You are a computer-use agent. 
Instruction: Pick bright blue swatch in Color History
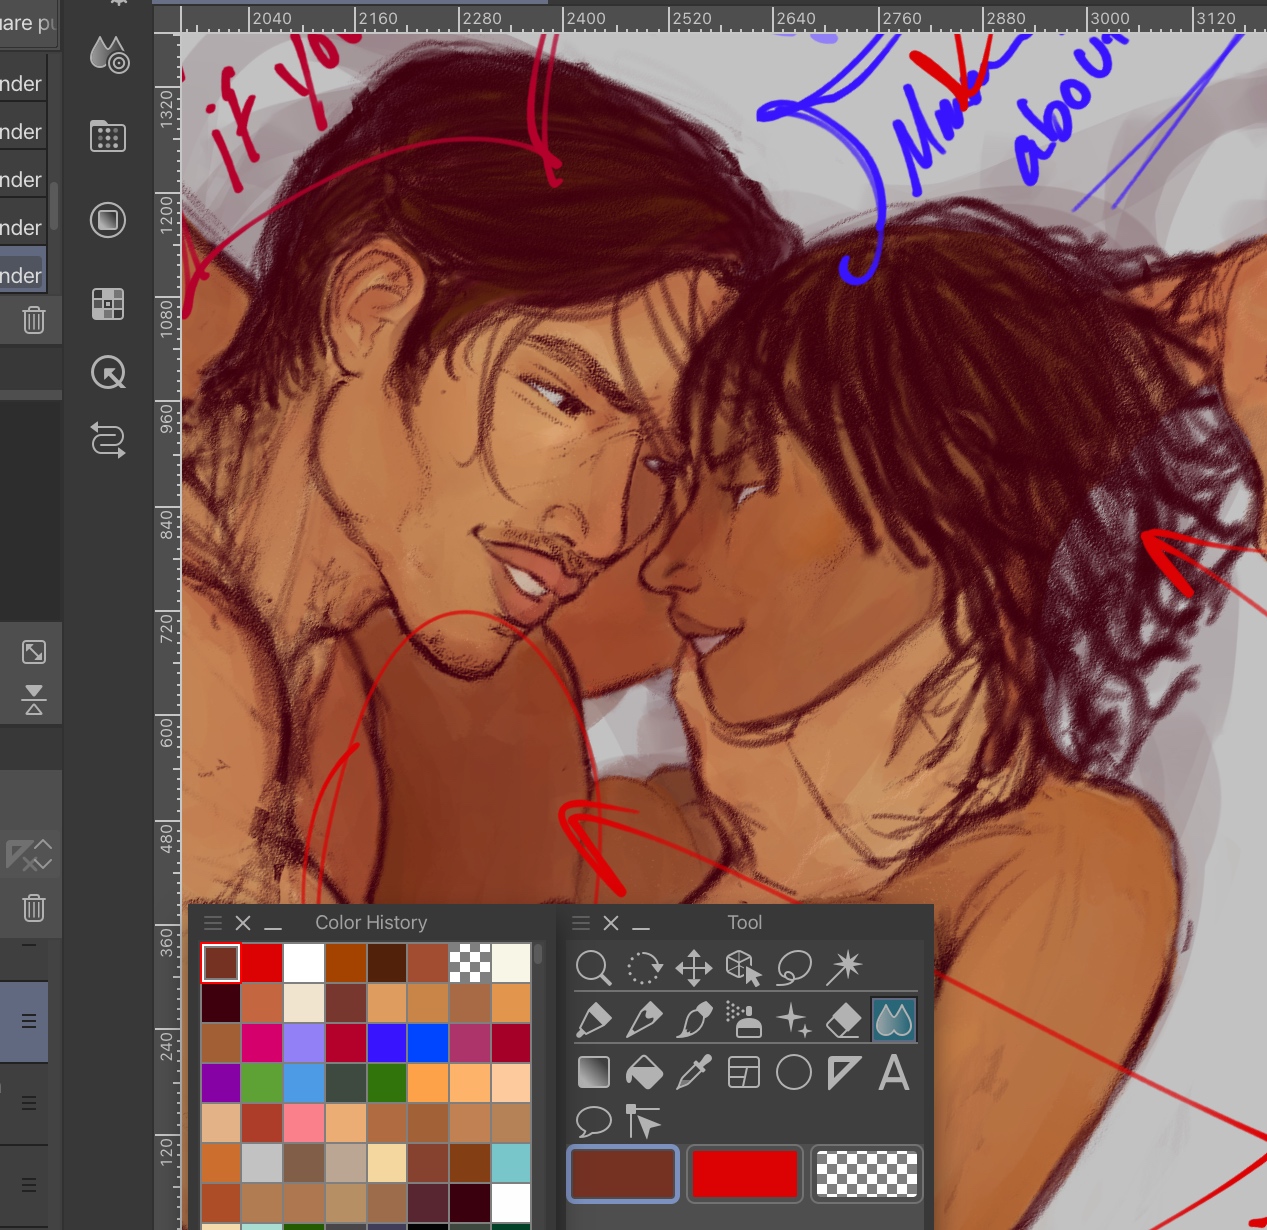coord(428,1043)
